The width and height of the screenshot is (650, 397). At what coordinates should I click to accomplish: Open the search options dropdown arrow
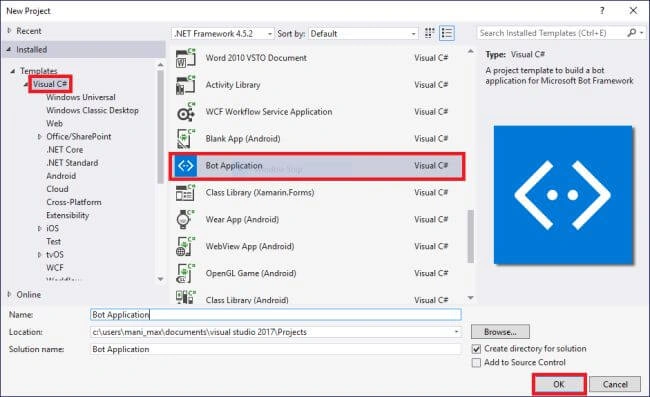[x=642, y=33]
